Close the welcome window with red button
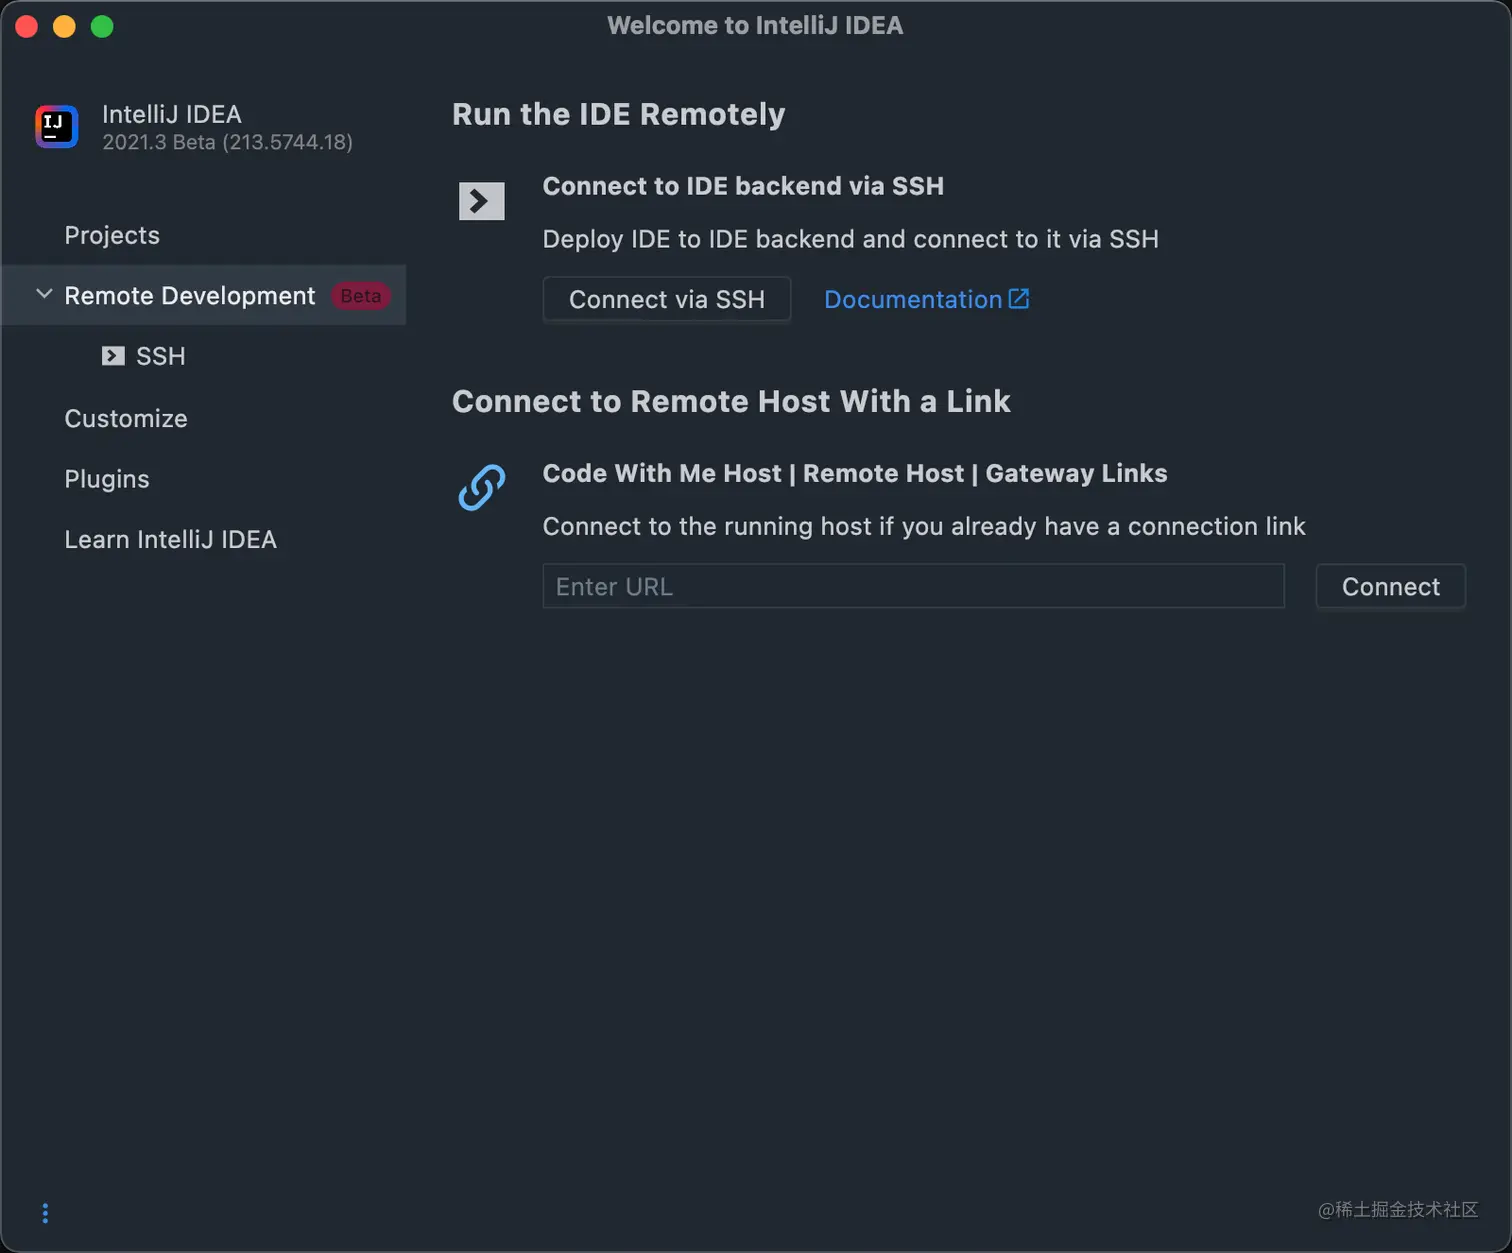This screenshot has width=1512, height=1253. (x=27, y=26)
